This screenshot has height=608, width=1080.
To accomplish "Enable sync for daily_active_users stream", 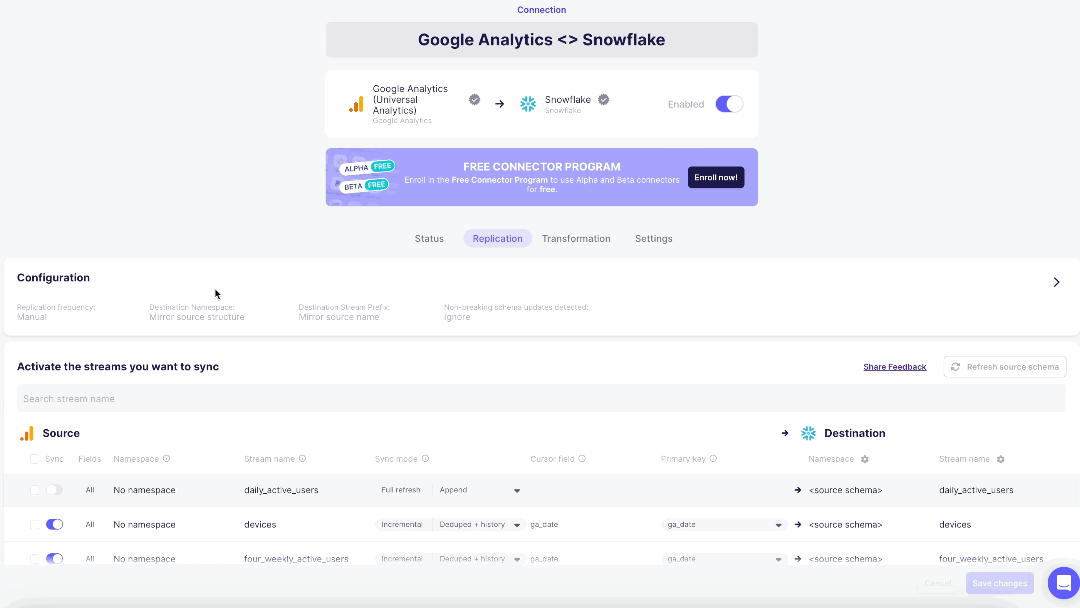I will [x=54, y=490].
